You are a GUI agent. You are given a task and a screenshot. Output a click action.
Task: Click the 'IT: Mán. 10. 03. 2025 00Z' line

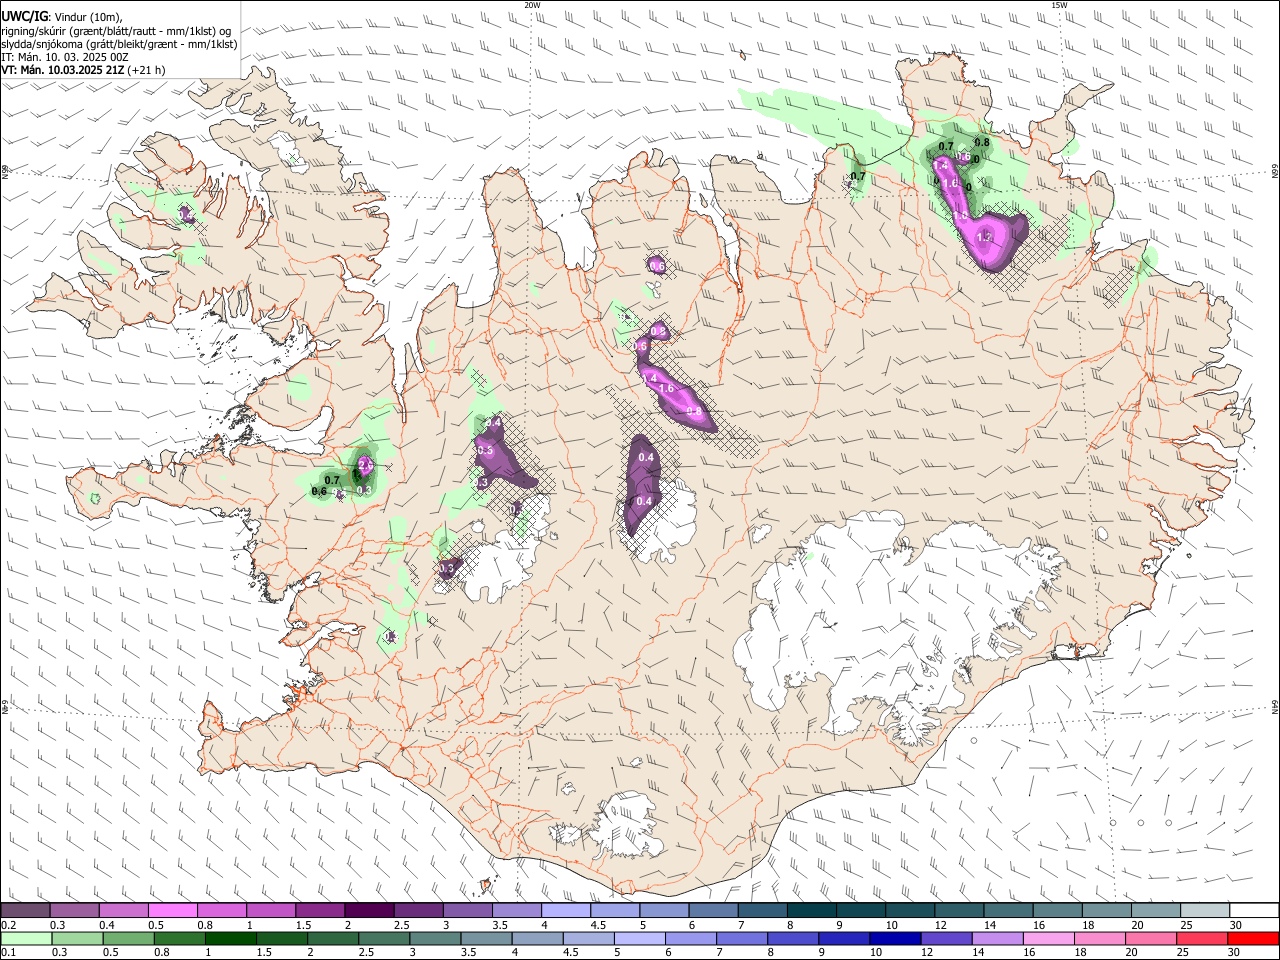[x=64, y=57]
